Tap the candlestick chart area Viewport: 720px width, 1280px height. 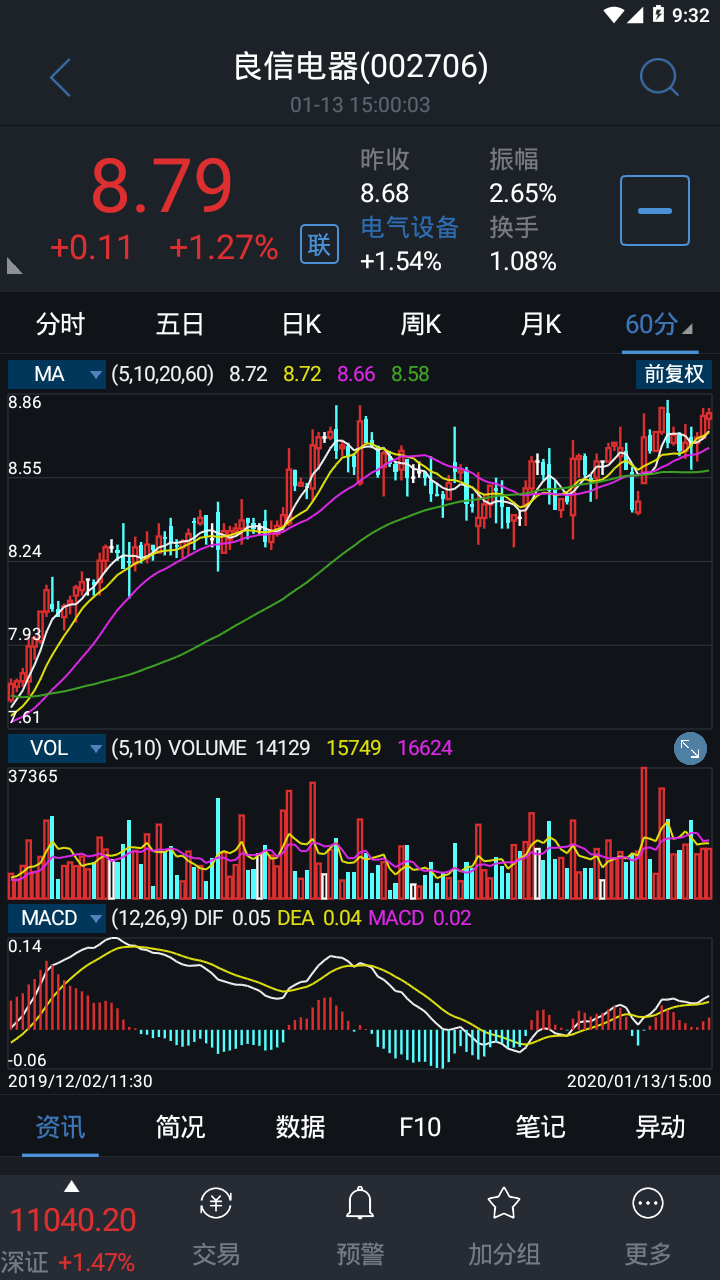(x=360, y=560)
